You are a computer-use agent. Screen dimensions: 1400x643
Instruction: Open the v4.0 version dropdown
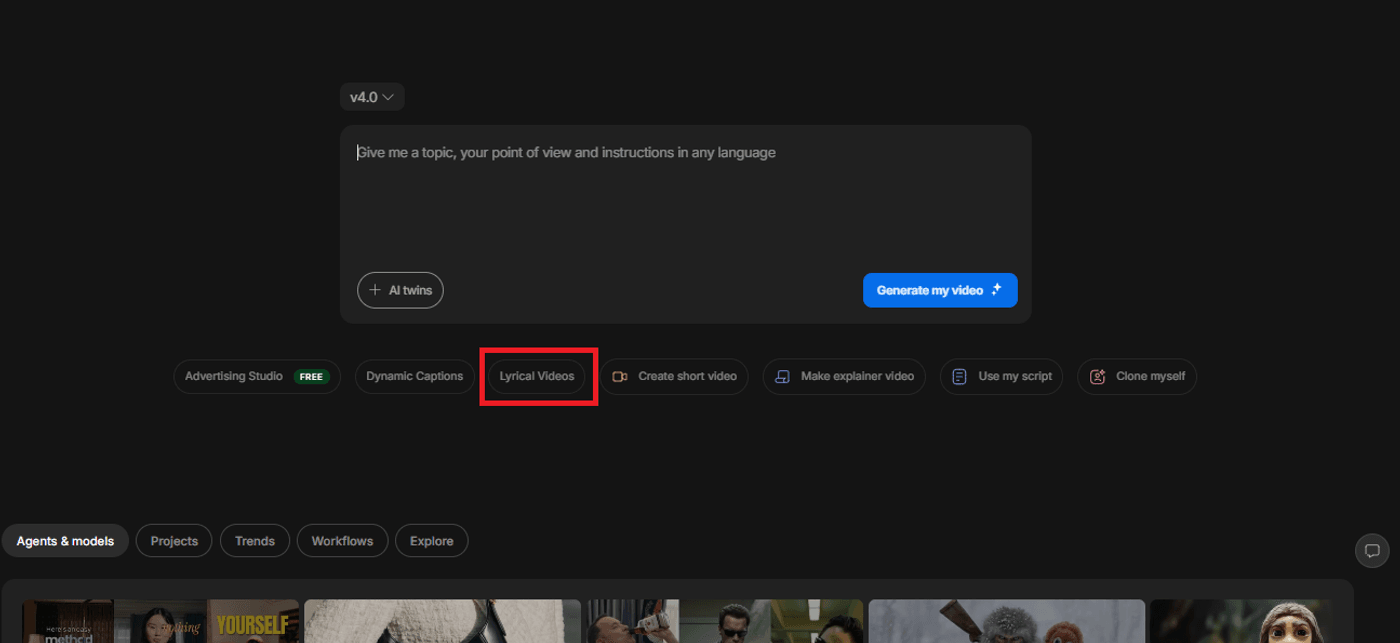pos(371,97)
